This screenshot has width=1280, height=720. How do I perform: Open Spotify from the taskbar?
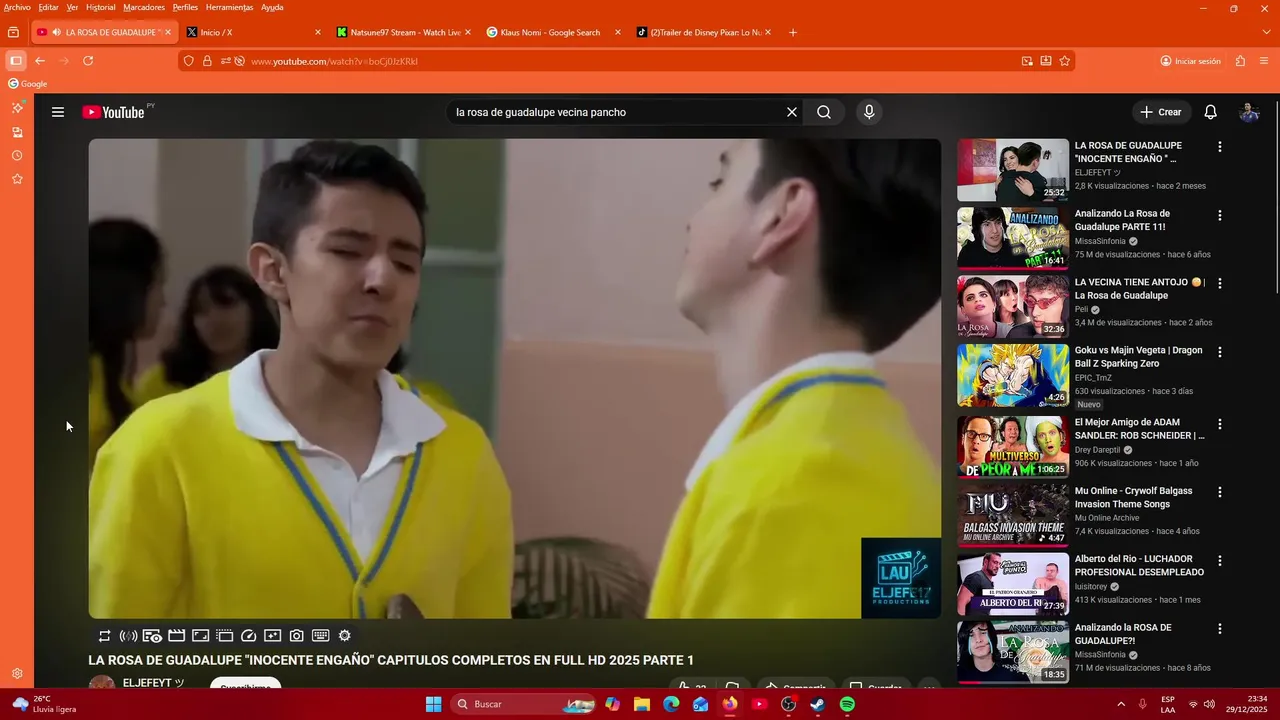tap(847, 704)
